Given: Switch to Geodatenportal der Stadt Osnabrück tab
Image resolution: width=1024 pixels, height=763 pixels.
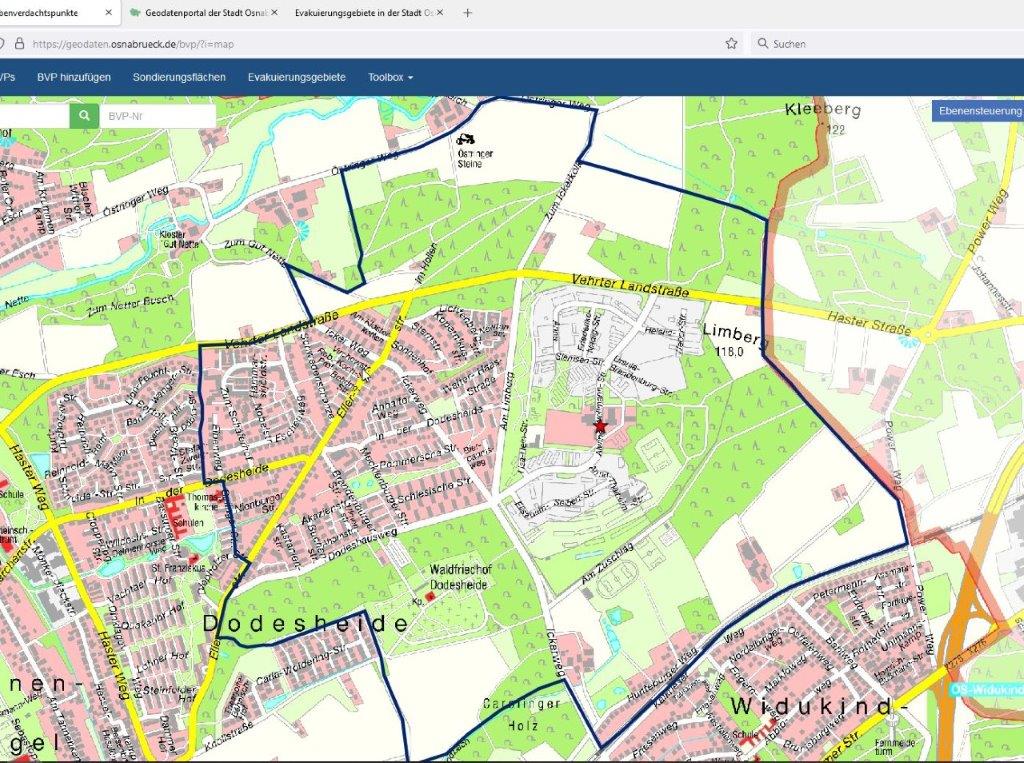Looking at the screenshot, I should coord(203,12).
